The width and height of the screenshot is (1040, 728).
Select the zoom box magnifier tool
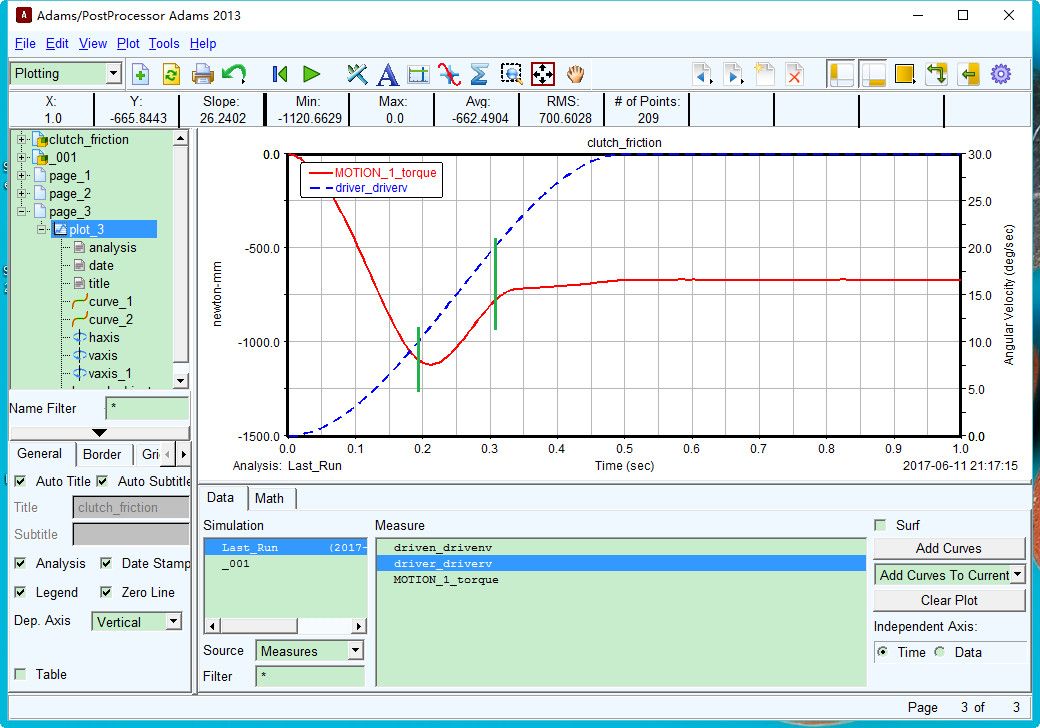click(511, 74)
